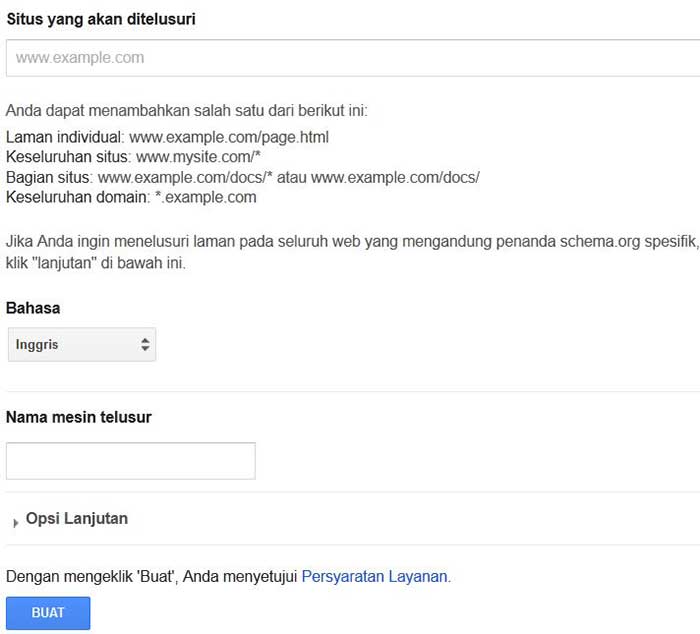Select the 'Keseluruhan situs' example line
The height and width of the screenshot is (634, 700).
(x=133, y=157)
